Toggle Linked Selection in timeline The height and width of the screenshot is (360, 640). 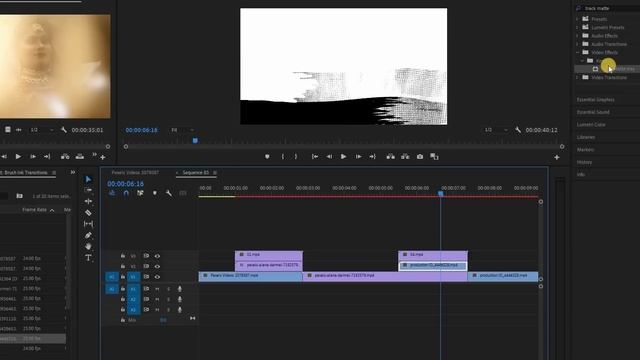coord(140,193)
